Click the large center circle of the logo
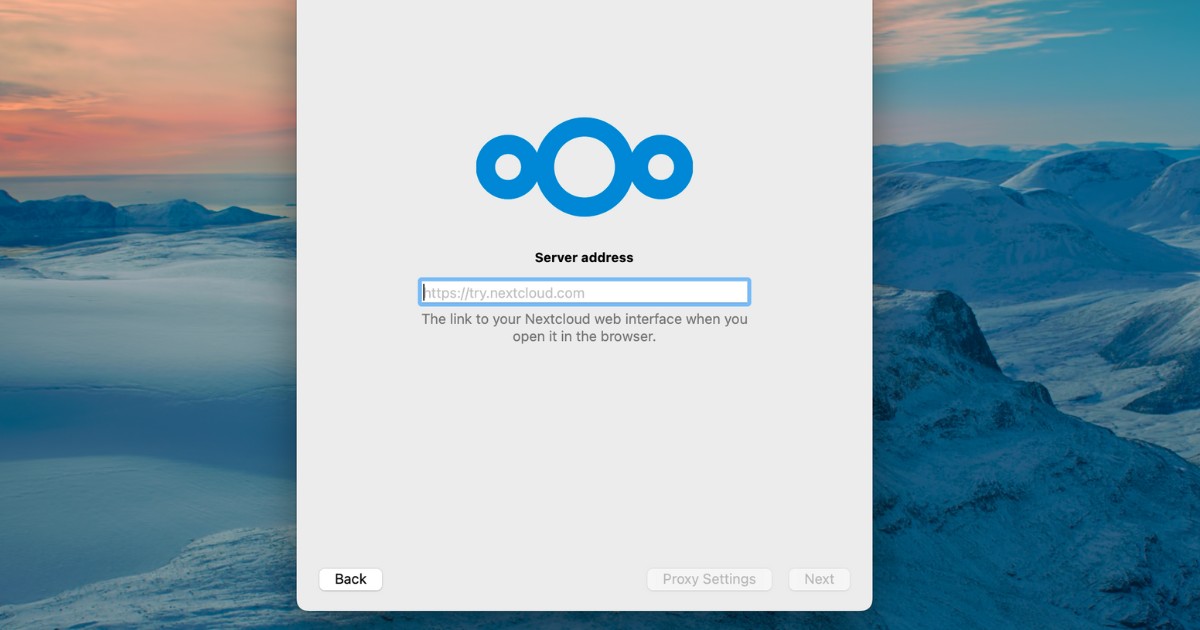The width and height of the screenshot is (1200, 630). tap(584, 166)
